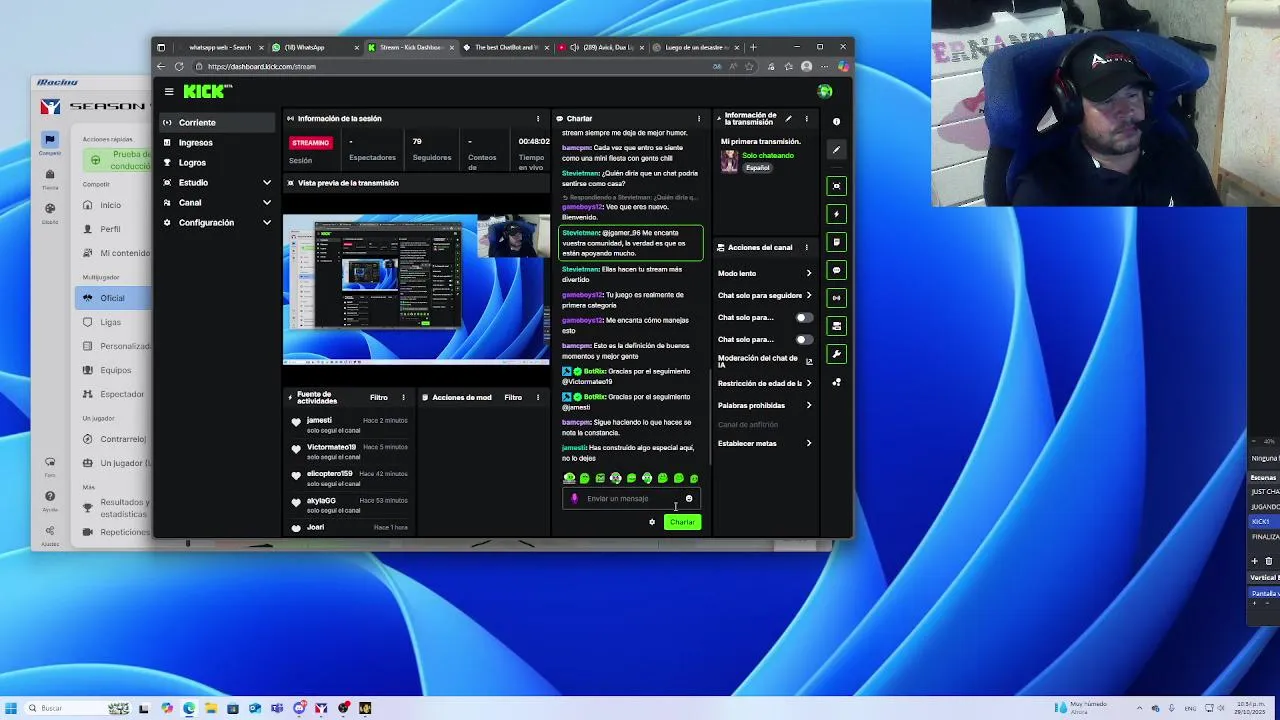1280x720 pixels.
Task: Expand the Estudio sidebar section
Action: click(x=216, y=183)
